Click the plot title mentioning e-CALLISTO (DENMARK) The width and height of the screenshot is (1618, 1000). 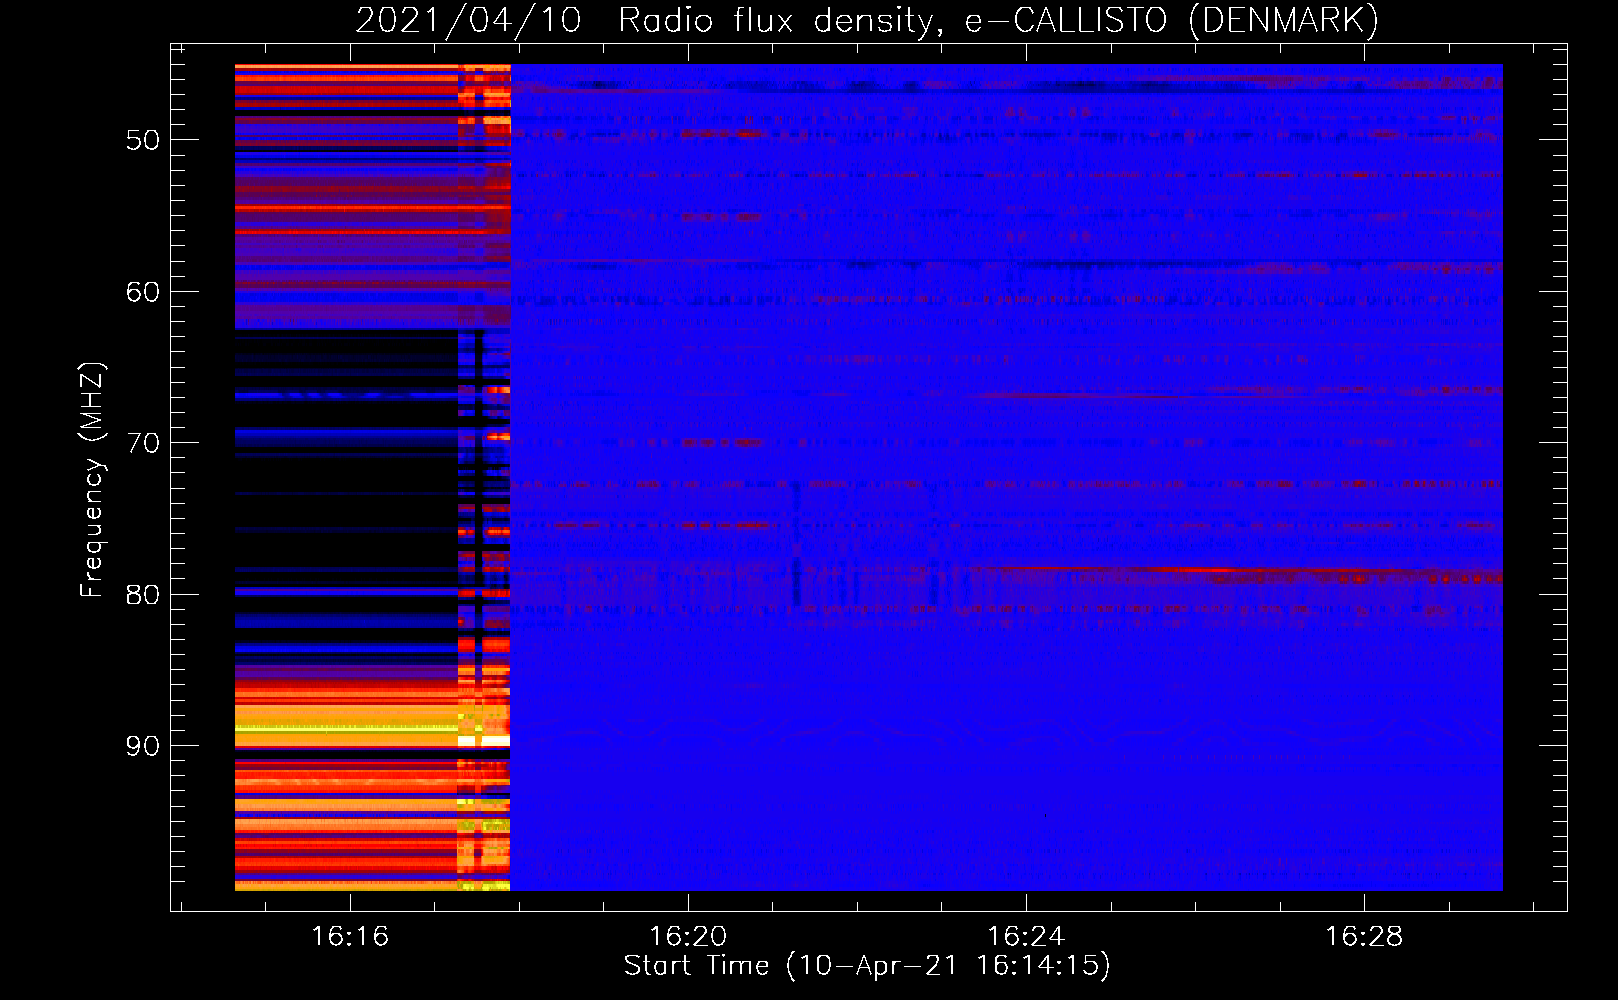[867, 20]
